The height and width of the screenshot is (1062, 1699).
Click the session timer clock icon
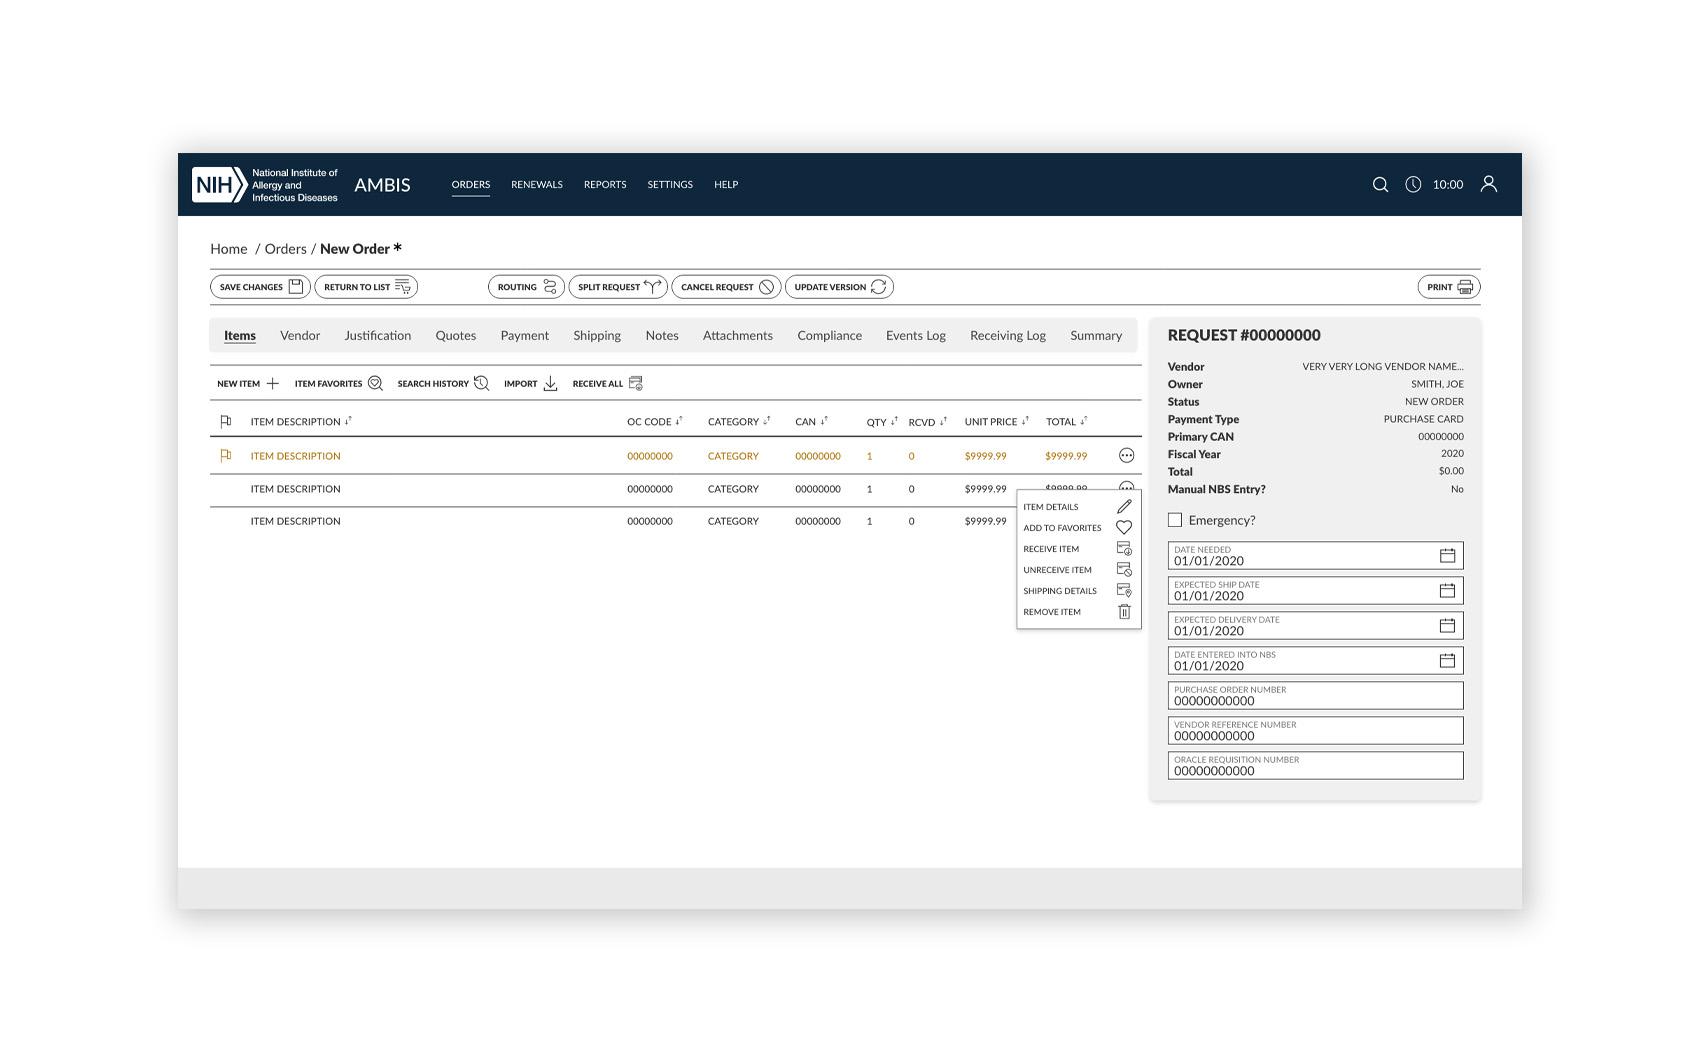[1413, 185]
